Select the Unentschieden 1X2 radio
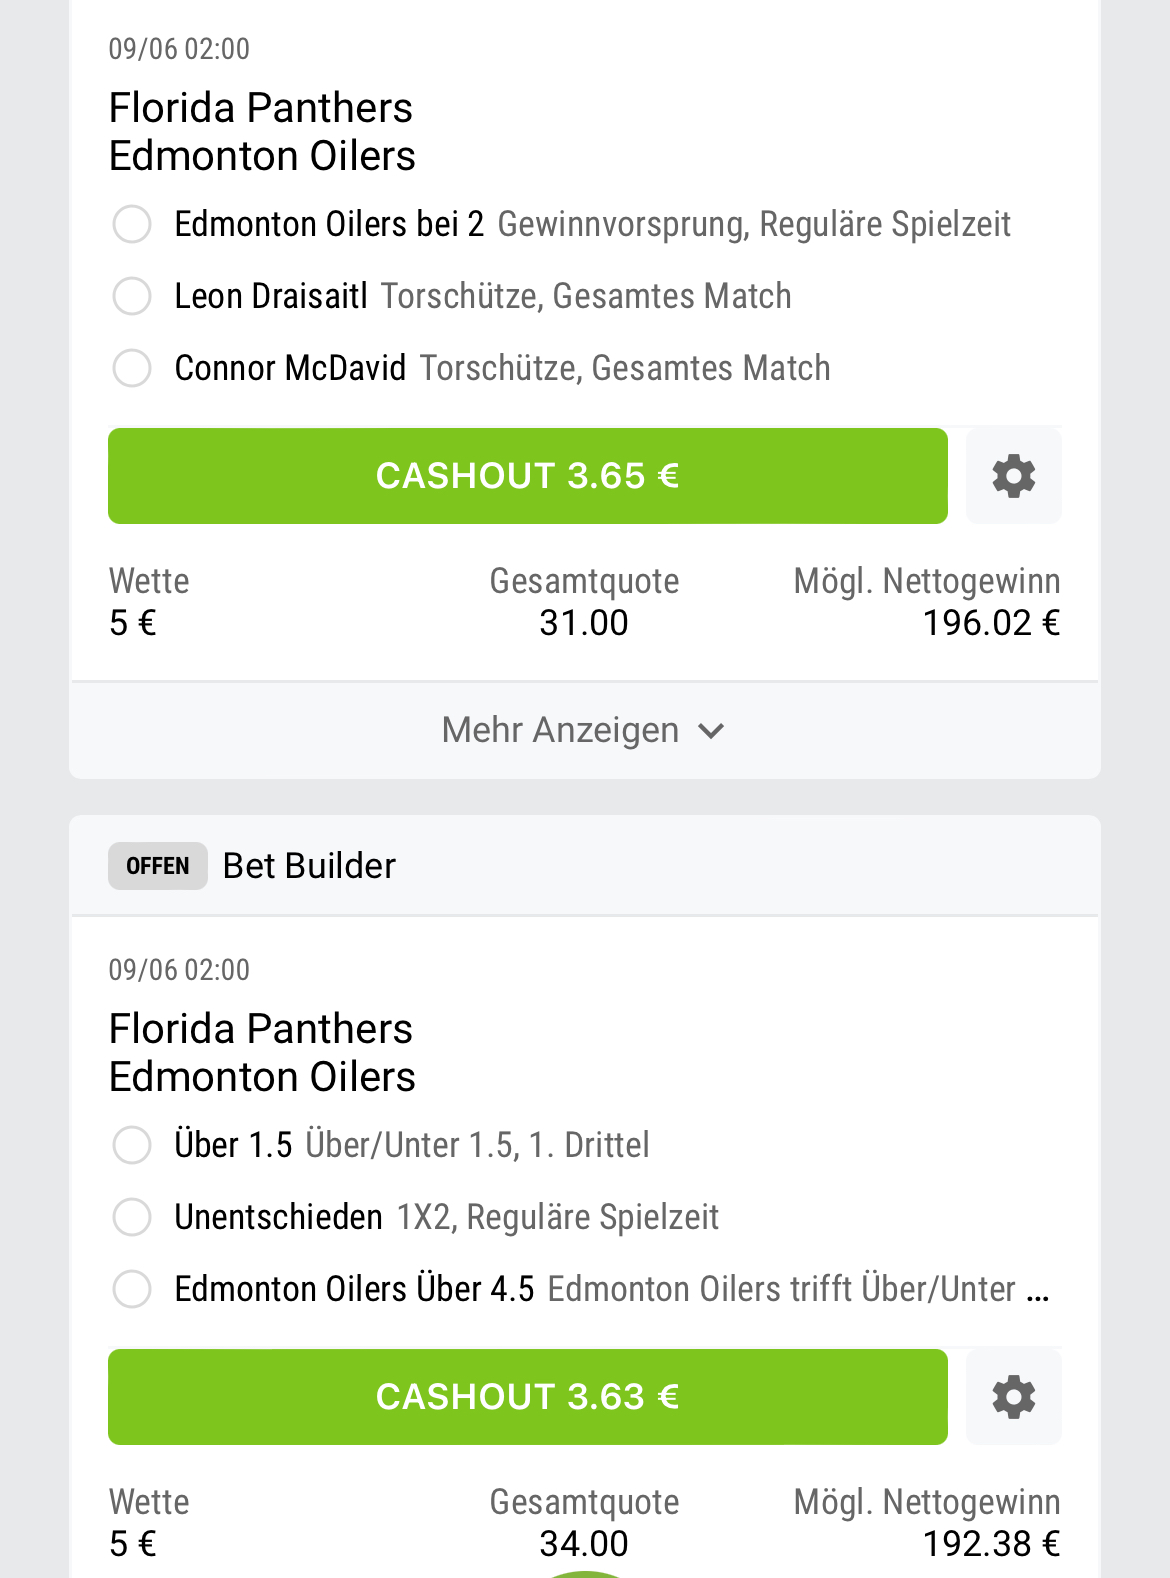Screen dimensions: 1170x1578 pyautogui.click(x=132, y=1217)
